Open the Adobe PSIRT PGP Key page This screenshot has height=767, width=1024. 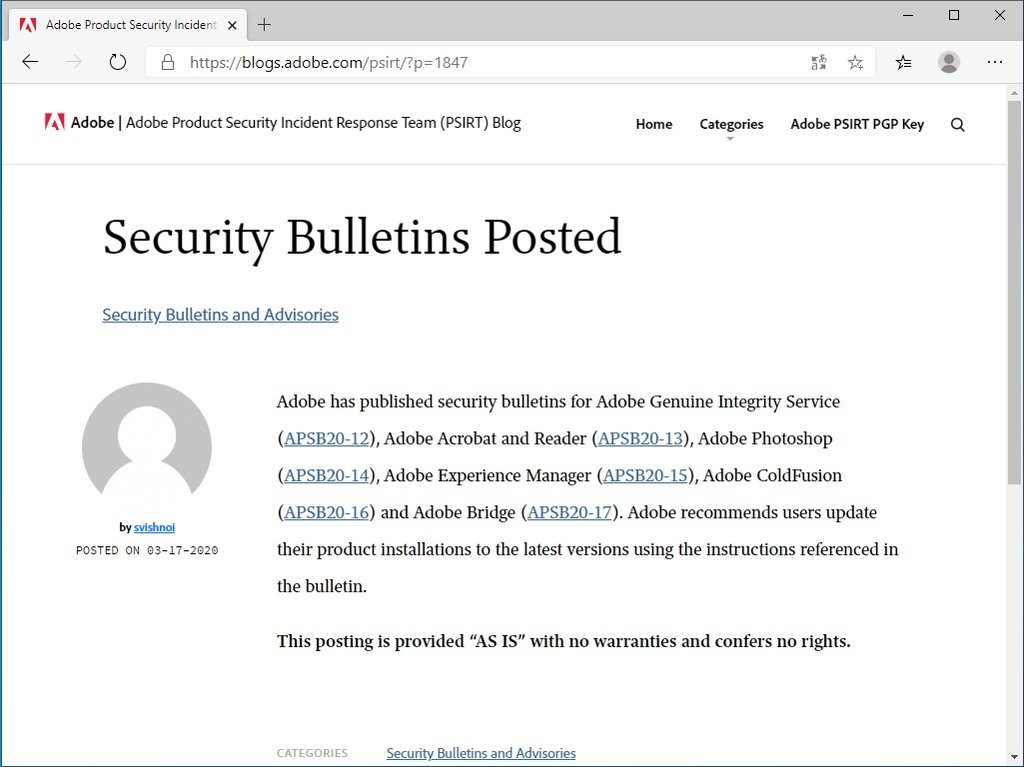[x=857, y=124]
